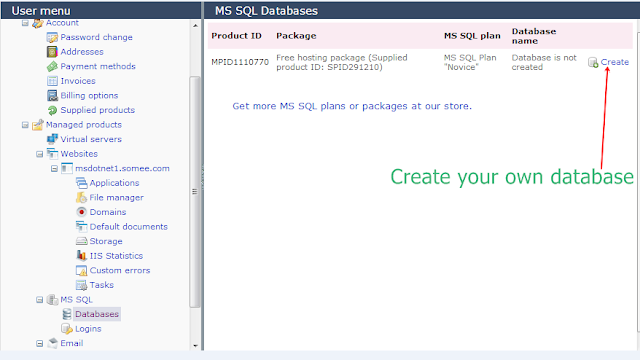Click the Websites icon
640x360 pixels.
click(x=52, y=154)
